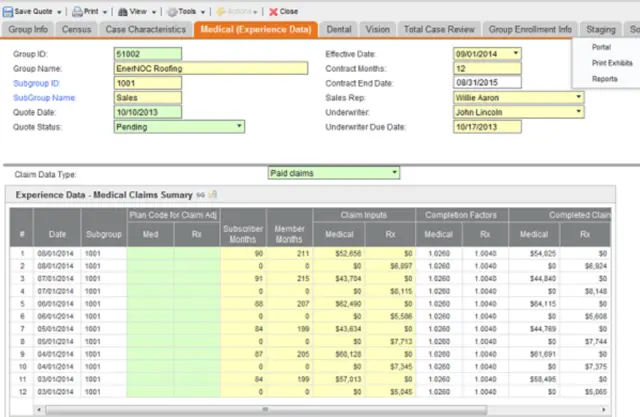Switch to the Census tab
Screen dimensions: 640x417
click(x=76, y=29)
